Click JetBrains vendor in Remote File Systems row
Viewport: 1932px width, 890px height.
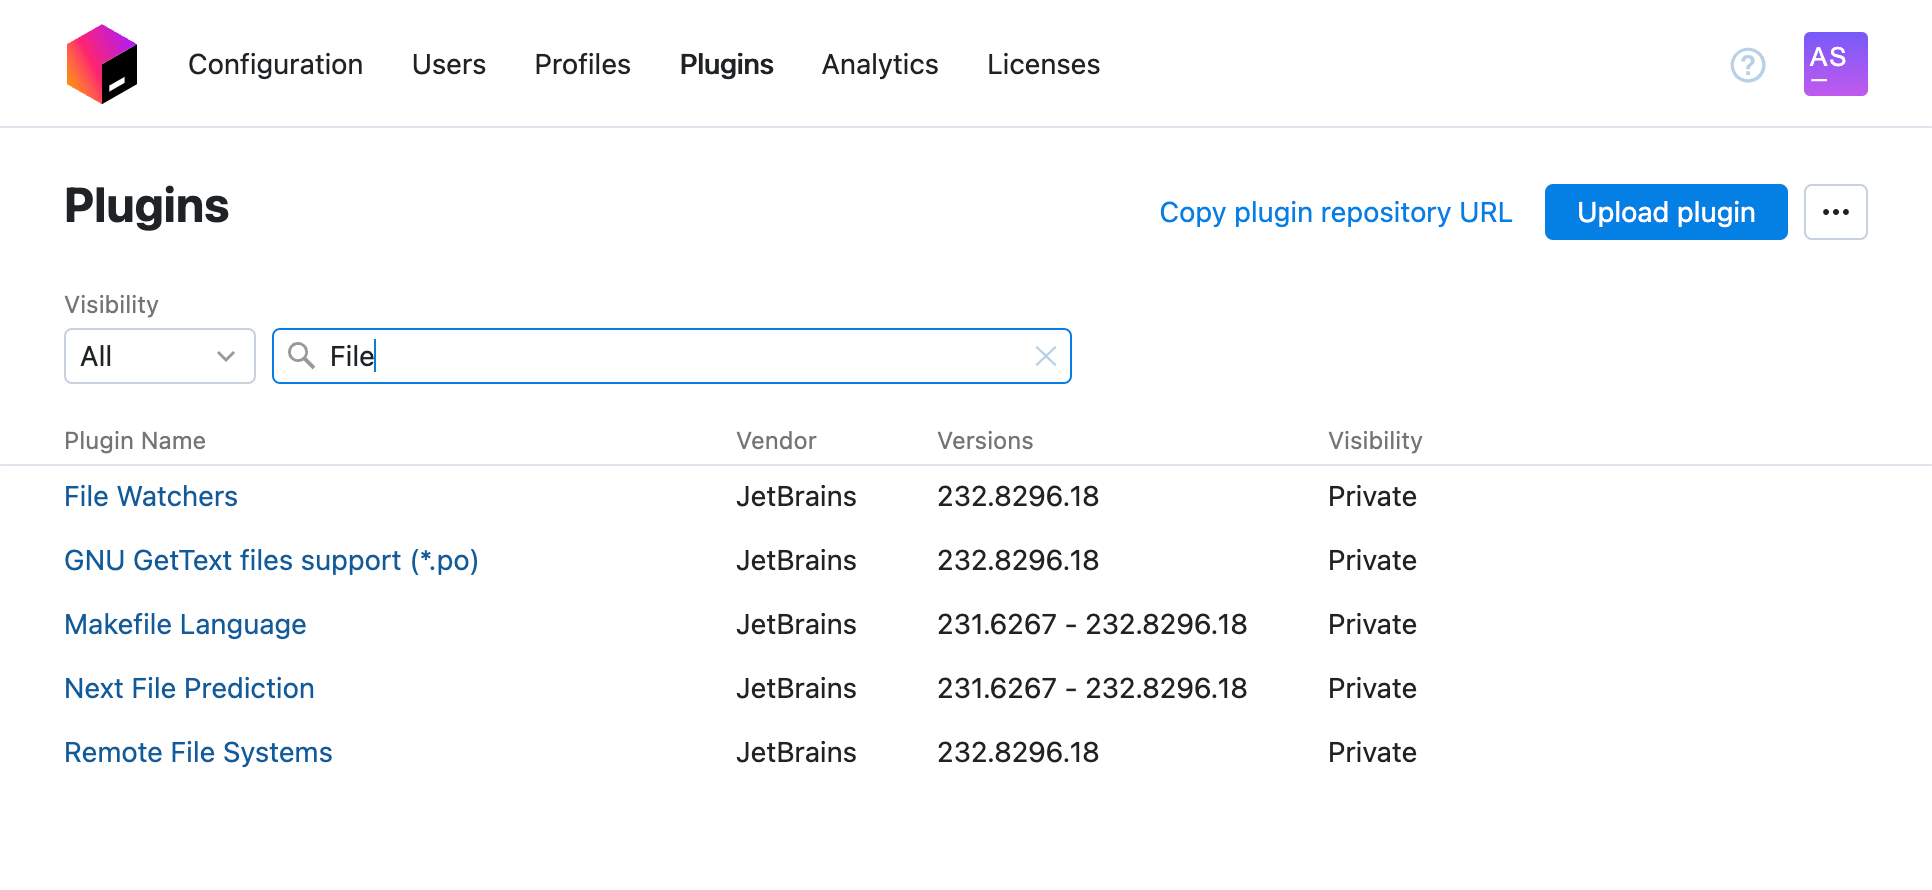796,753
